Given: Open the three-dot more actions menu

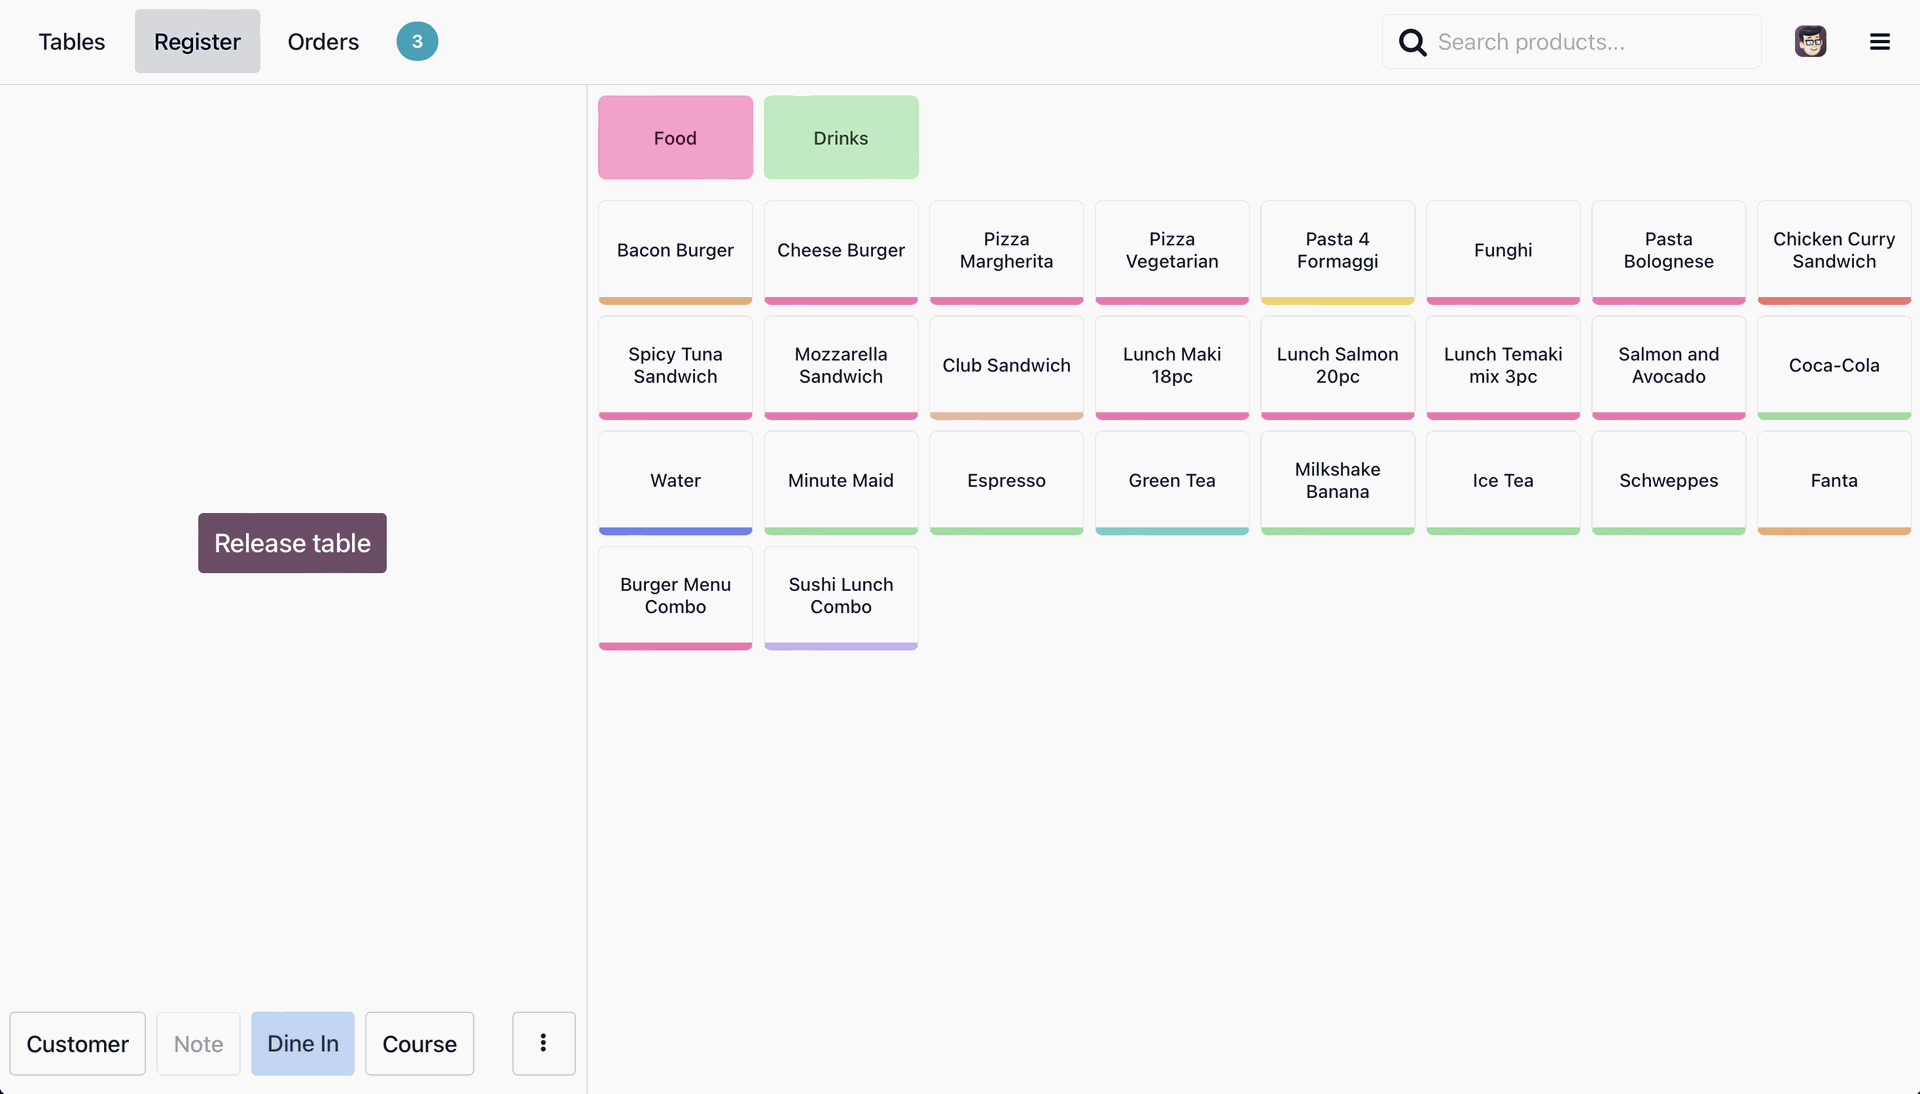Looking at the screenshot, I should tap(543, 1043).
